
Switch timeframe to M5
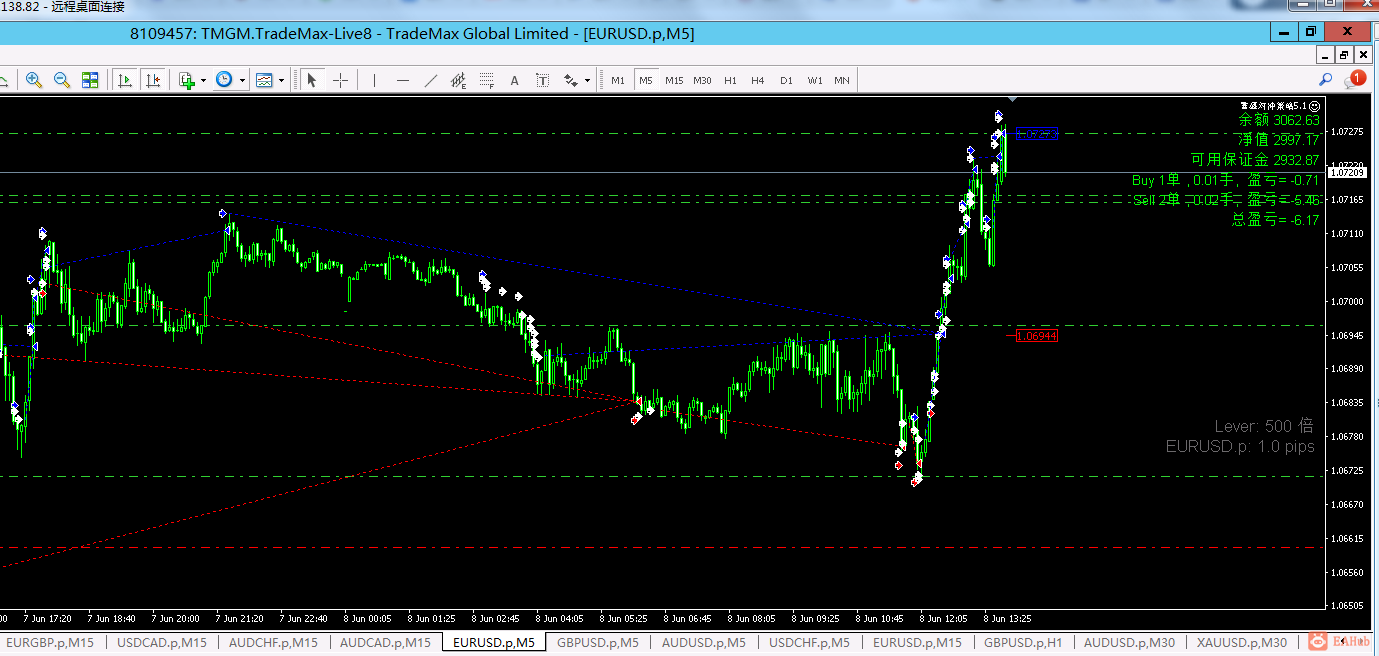646,80
